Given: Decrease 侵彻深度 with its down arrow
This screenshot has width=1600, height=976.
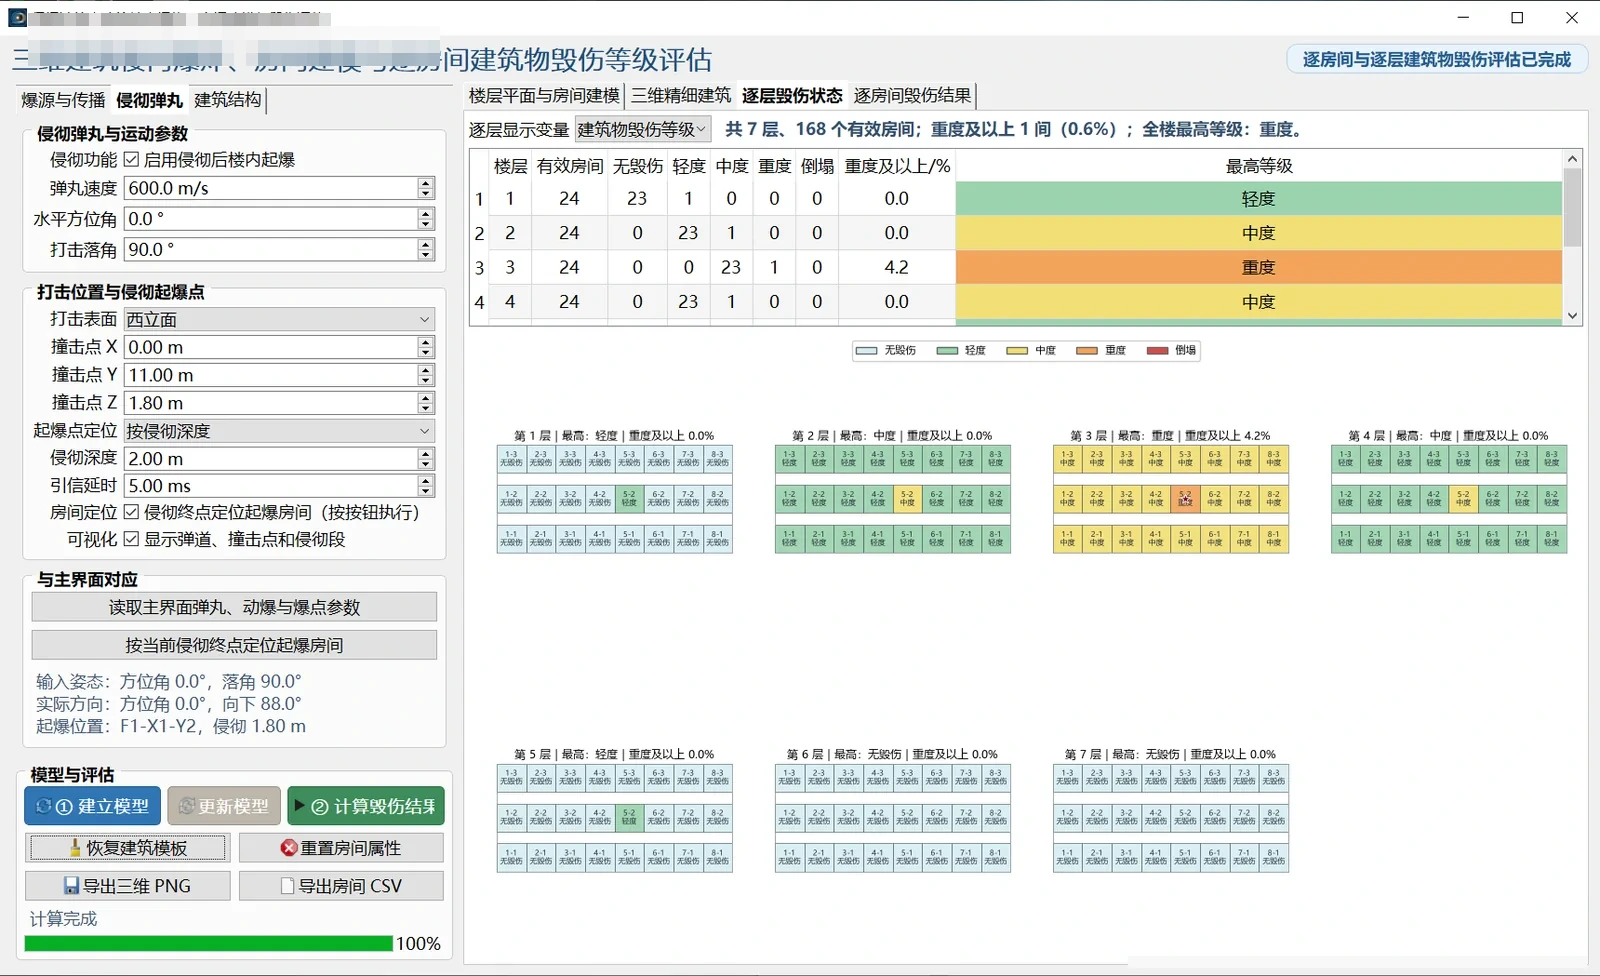Looking at the screenshot, I should coord(426,464).
